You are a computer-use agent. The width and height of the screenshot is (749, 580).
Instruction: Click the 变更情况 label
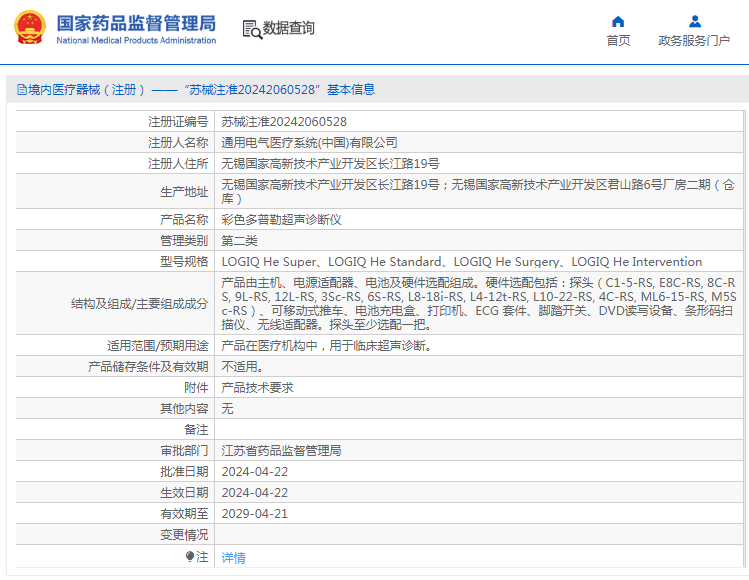coord(184,535)
